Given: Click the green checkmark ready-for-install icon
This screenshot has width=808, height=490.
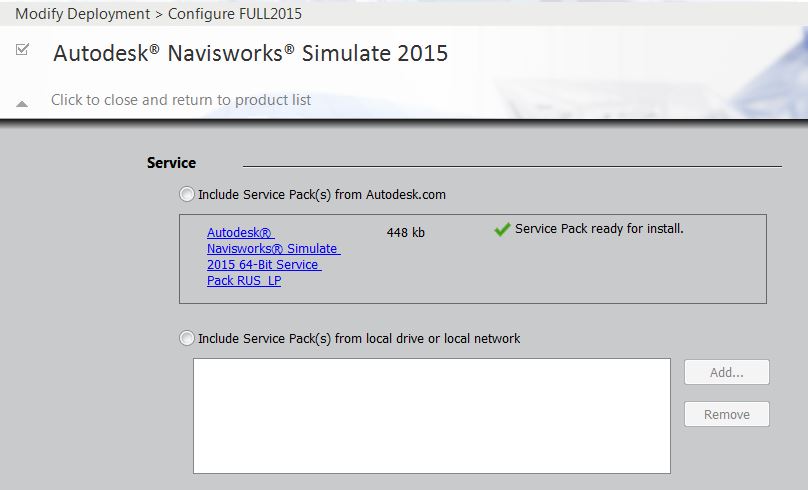Looking at the screenshot, I should [502, 229].
